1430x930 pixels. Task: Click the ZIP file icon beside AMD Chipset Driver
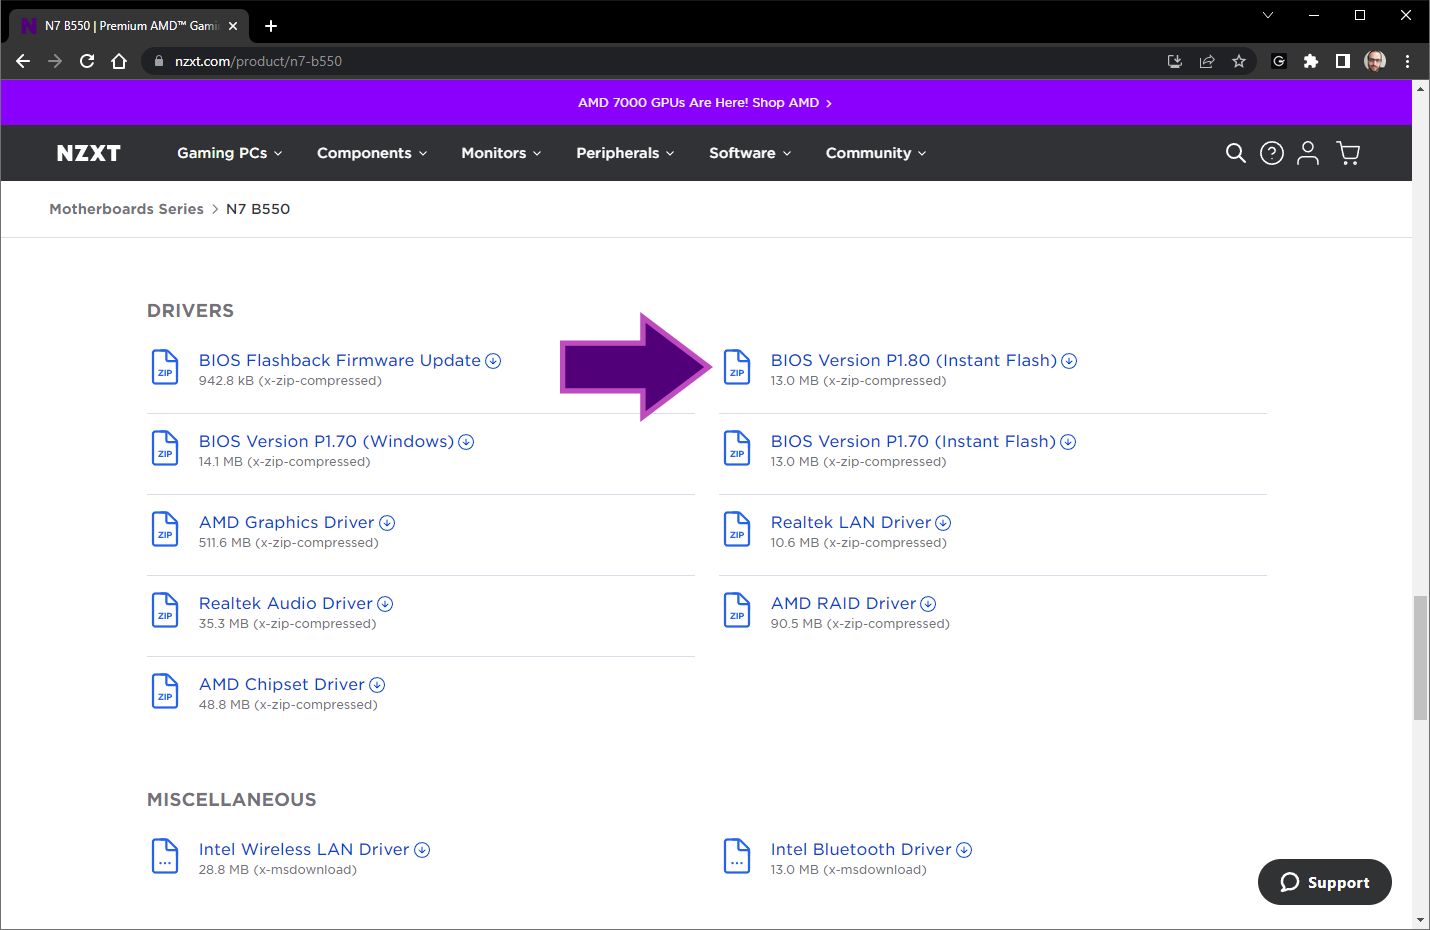[x=165, y=691]
